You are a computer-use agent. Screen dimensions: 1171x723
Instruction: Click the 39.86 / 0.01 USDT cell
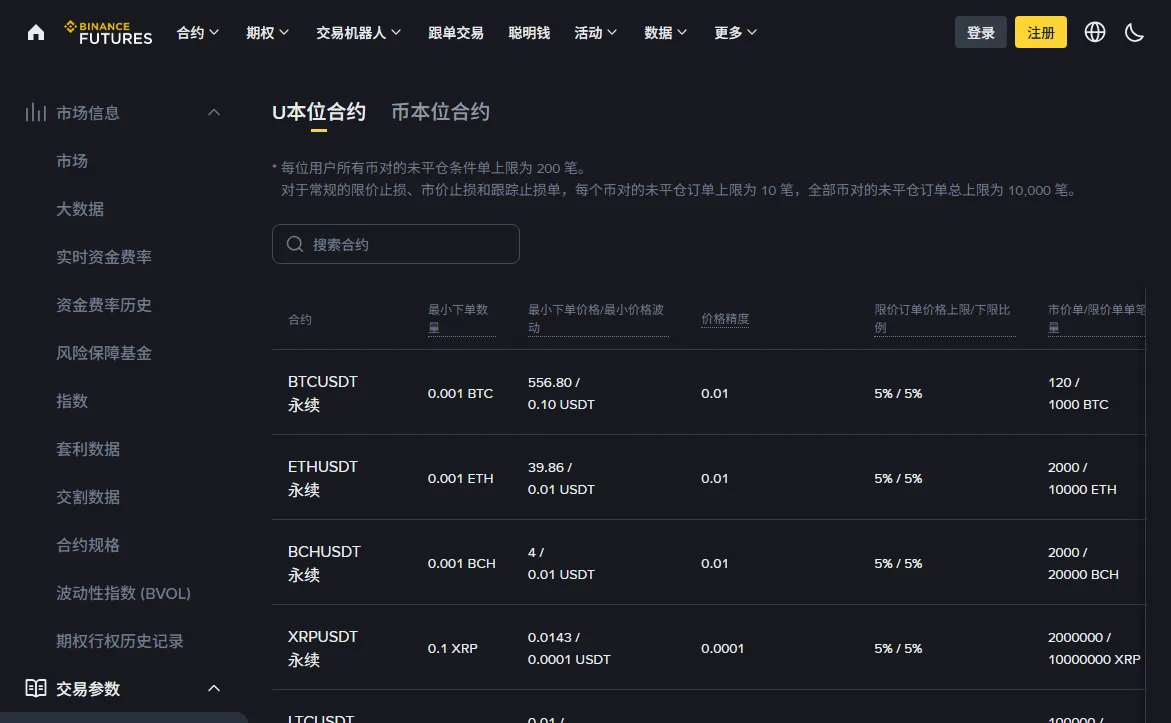click(x=561, y=478)
